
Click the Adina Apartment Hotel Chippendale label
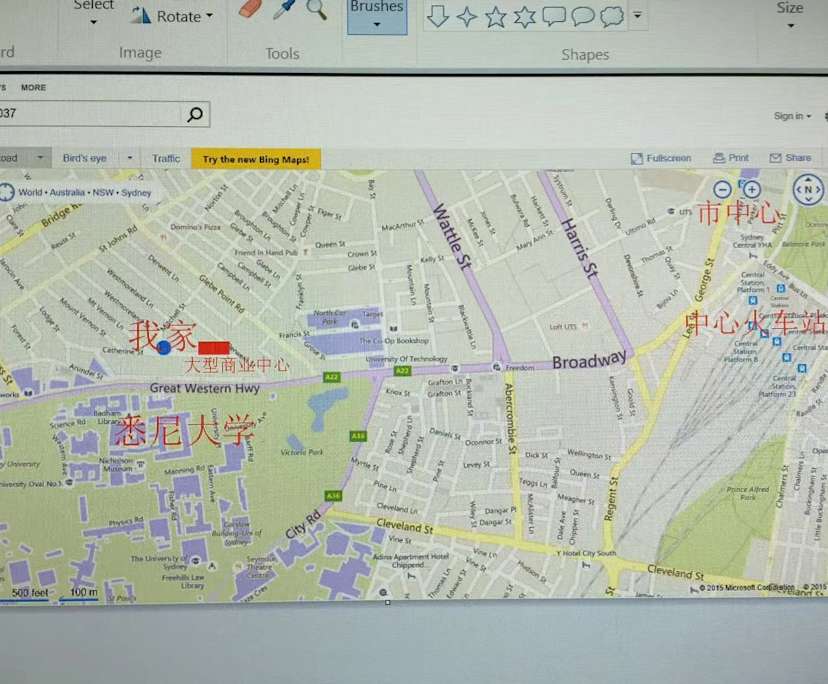410,560
